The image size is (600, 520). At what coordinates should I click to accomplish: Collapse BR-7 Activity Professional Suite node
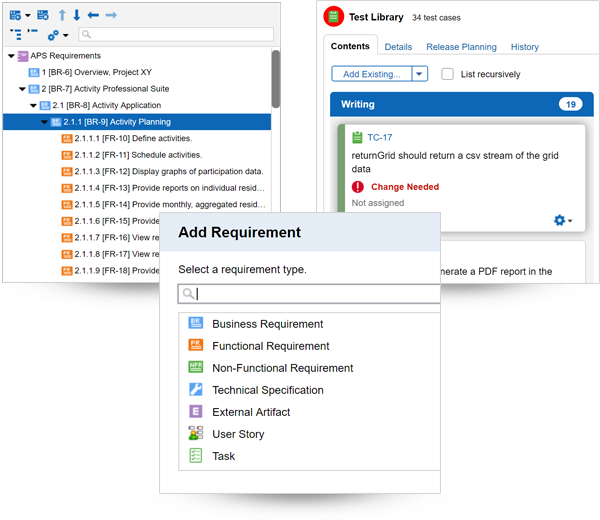[22, 89]
